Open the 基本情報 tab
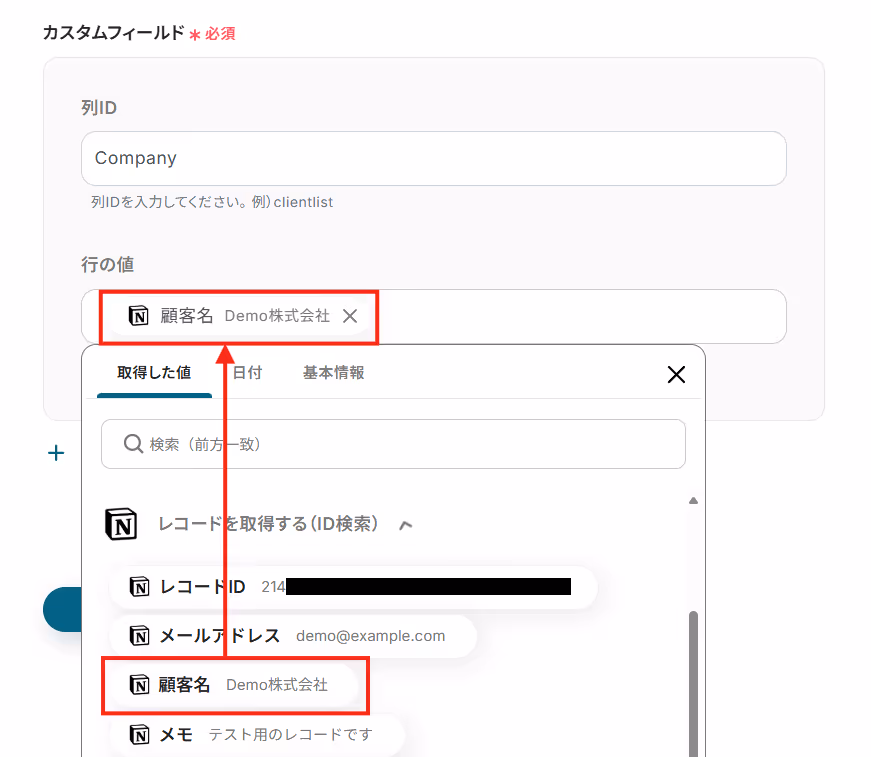Viewport: 871px width, 757px height. pos(333,373)
